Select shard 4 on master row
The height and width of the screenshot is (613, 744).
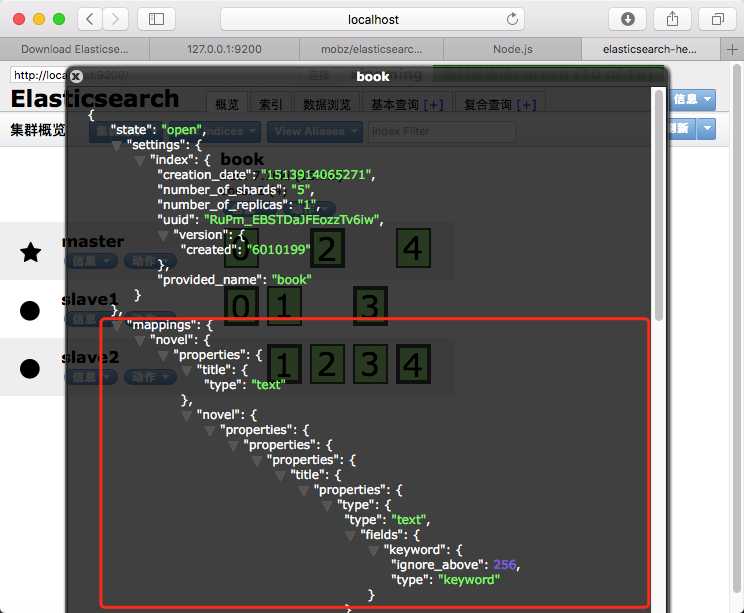point(413,248)
